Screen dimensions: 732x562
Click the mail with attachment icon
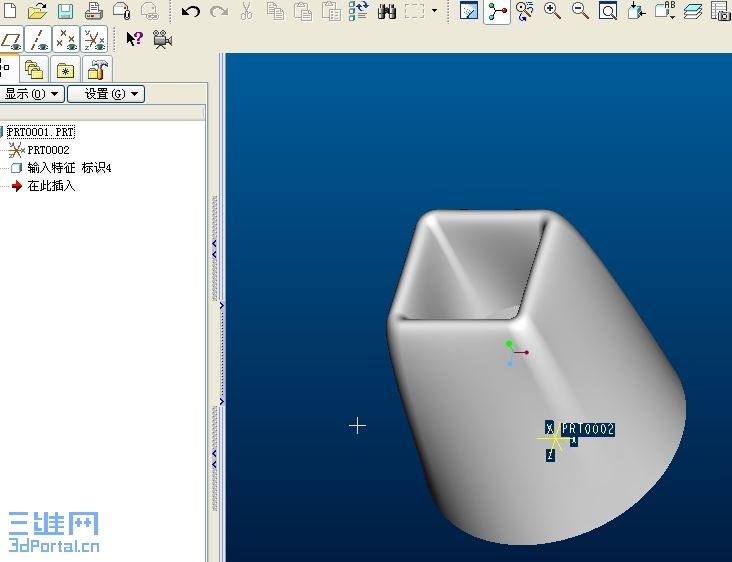pyautogui.click(x=121, y=11)
